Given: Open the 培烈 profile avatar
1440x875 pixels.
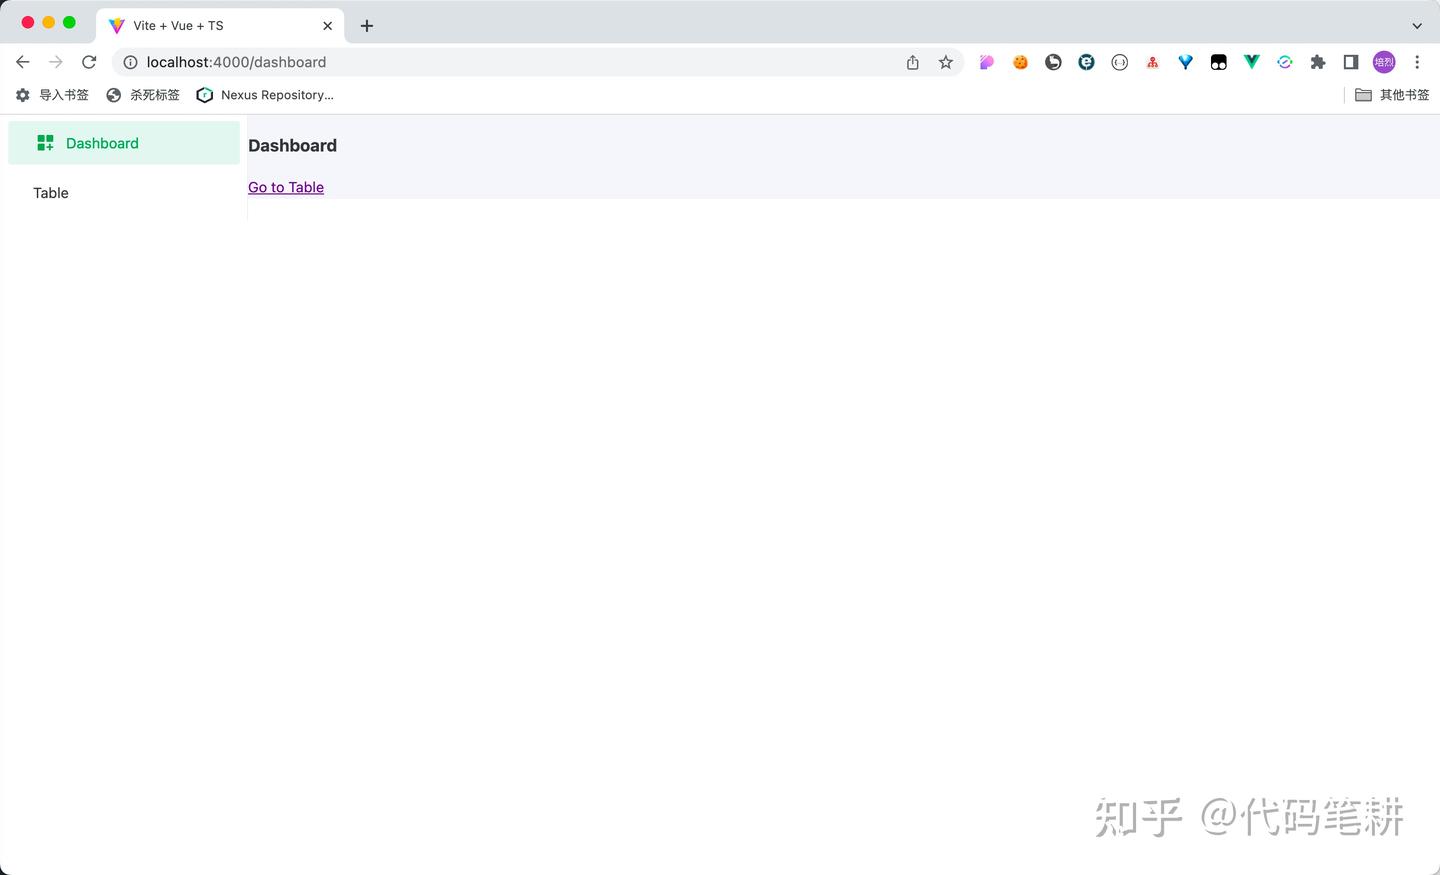Looking at the screenshot, I should click(x=1384, y=62).
